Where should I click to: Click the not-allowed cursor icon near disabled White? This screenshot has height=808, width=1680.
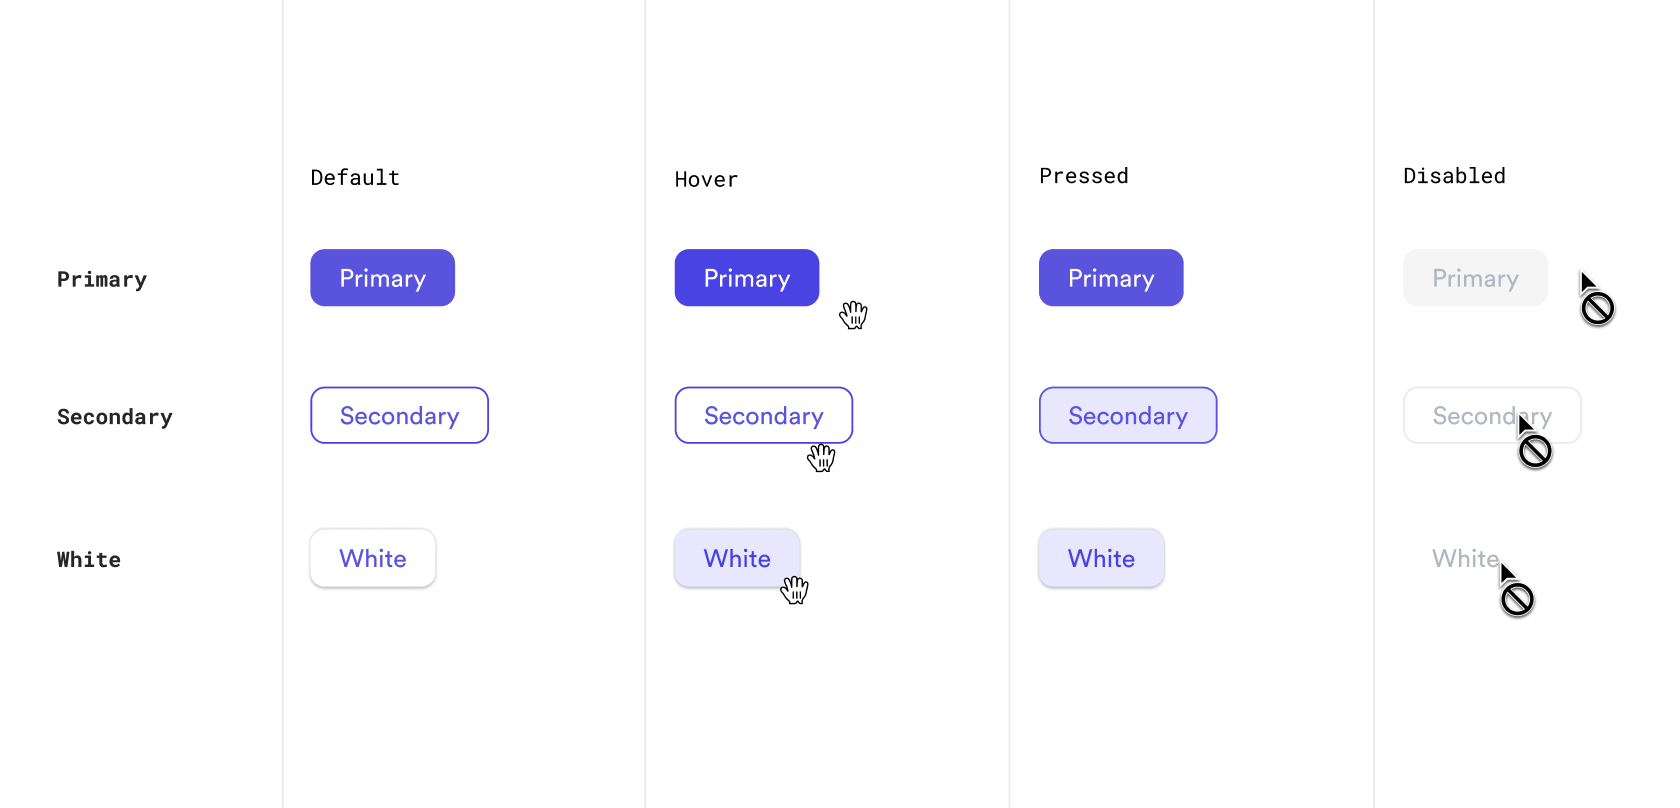point(1516,592)
